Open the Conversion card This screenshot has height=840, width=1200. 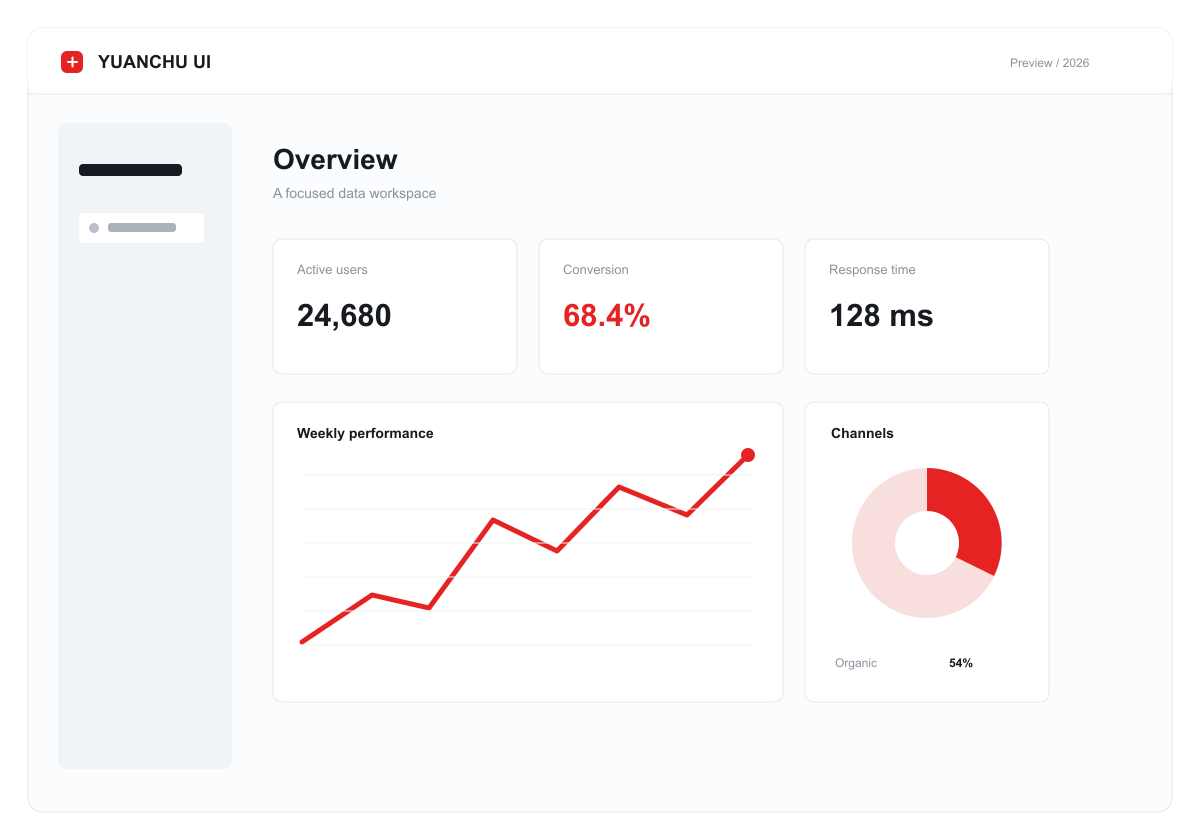click(661, 306)
